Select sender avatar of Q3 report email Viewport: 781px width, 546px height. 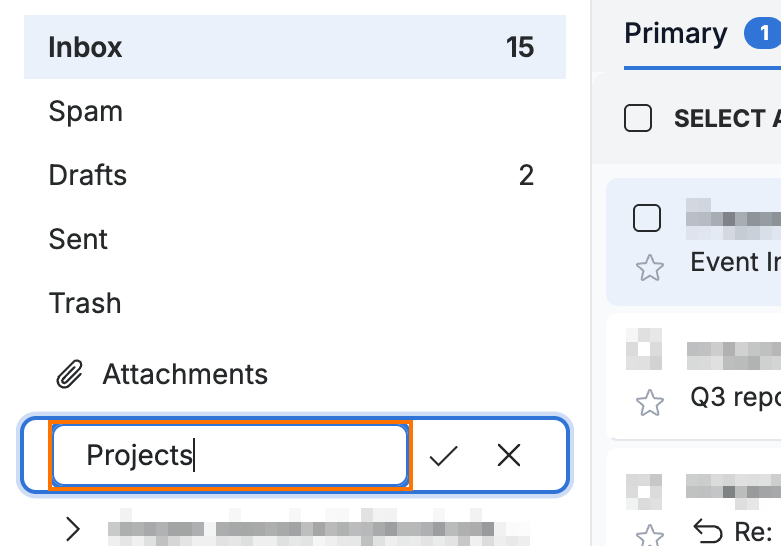click(644, 349)
